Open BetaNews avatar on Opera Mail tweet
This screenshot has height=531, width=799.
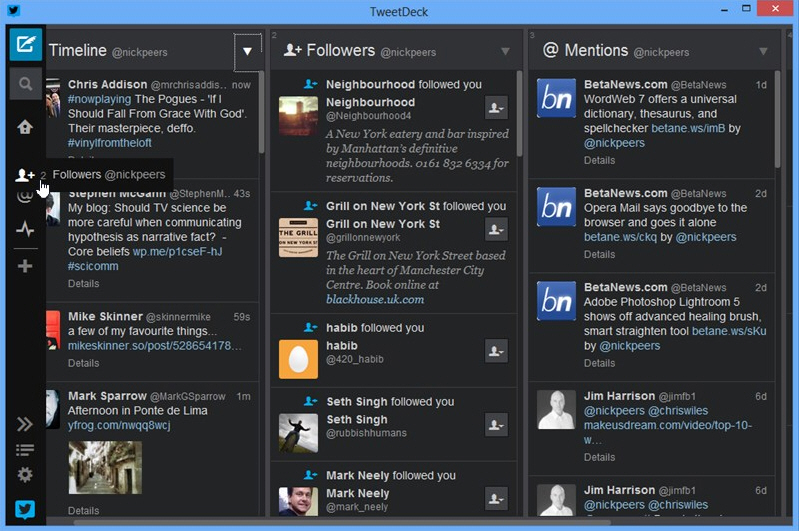click(556, 207)
